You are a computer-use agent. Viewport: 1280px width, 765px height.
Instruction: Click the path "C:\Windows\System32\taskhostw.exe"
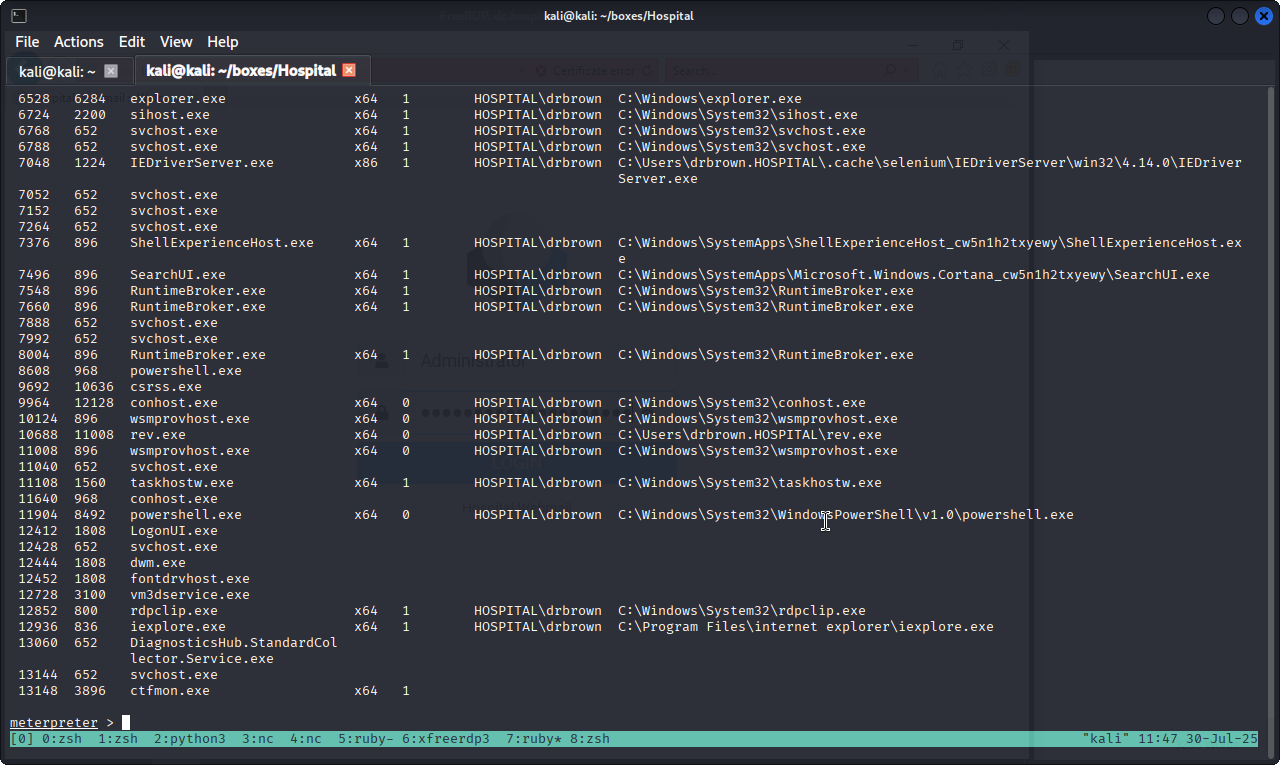click(750, 483)
